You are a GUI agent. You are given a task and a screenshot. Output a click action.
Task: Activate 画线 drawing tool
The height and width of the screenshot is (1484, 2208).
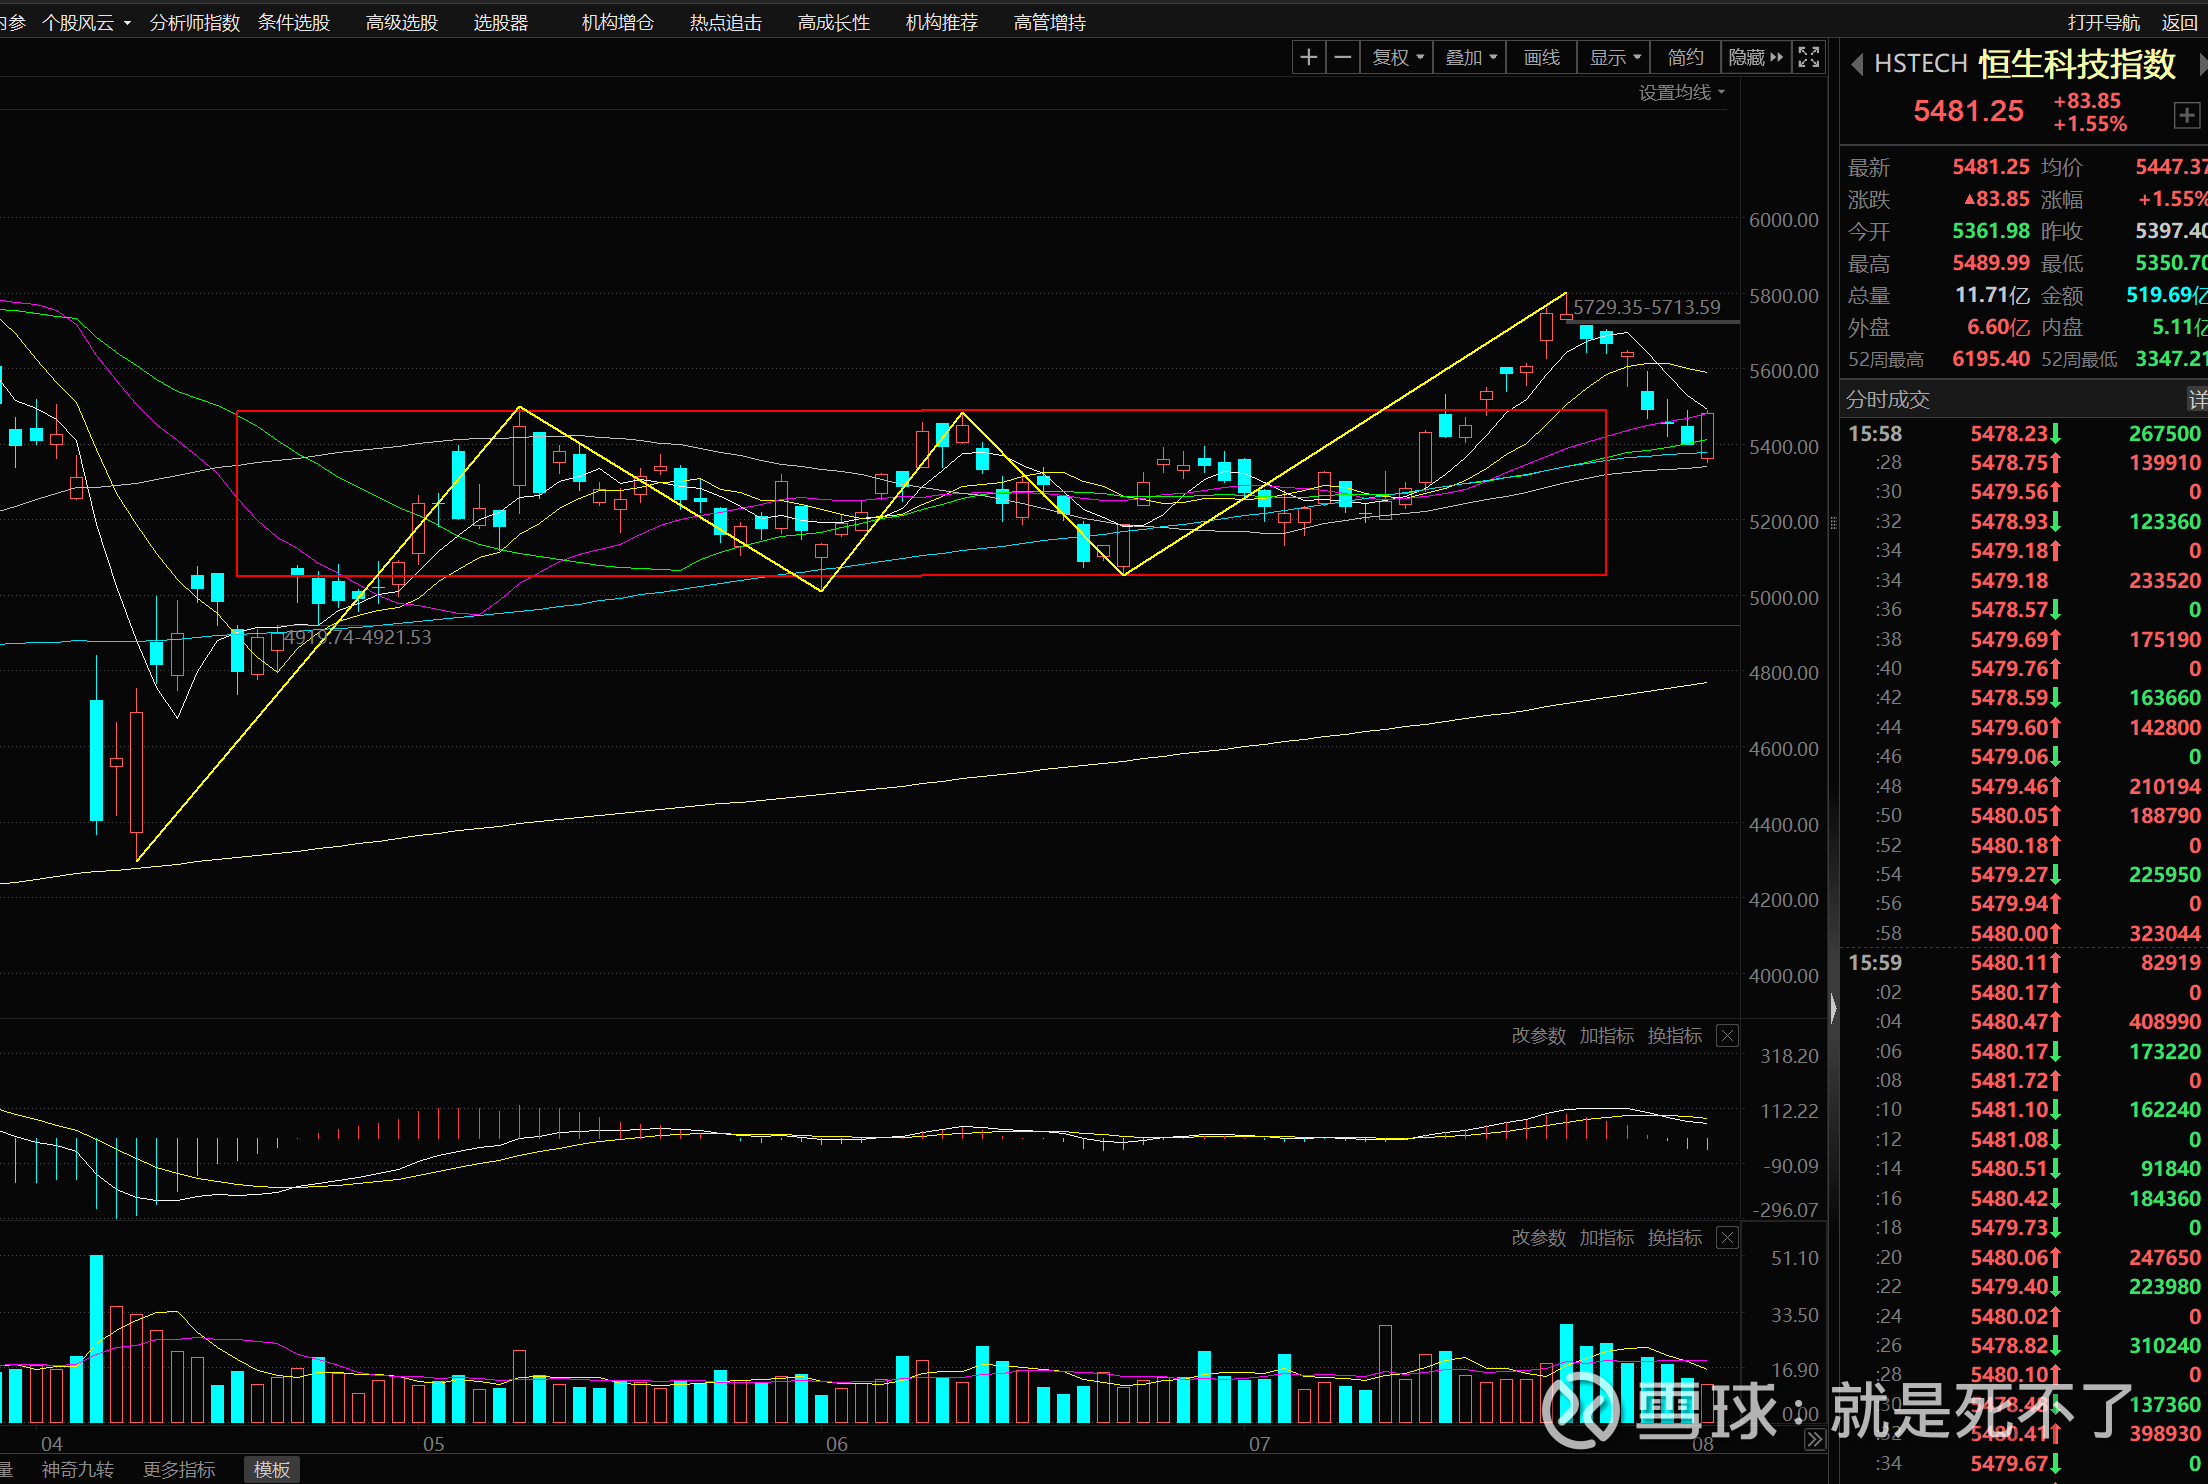pyautogui.click(x=1542, y=58)
